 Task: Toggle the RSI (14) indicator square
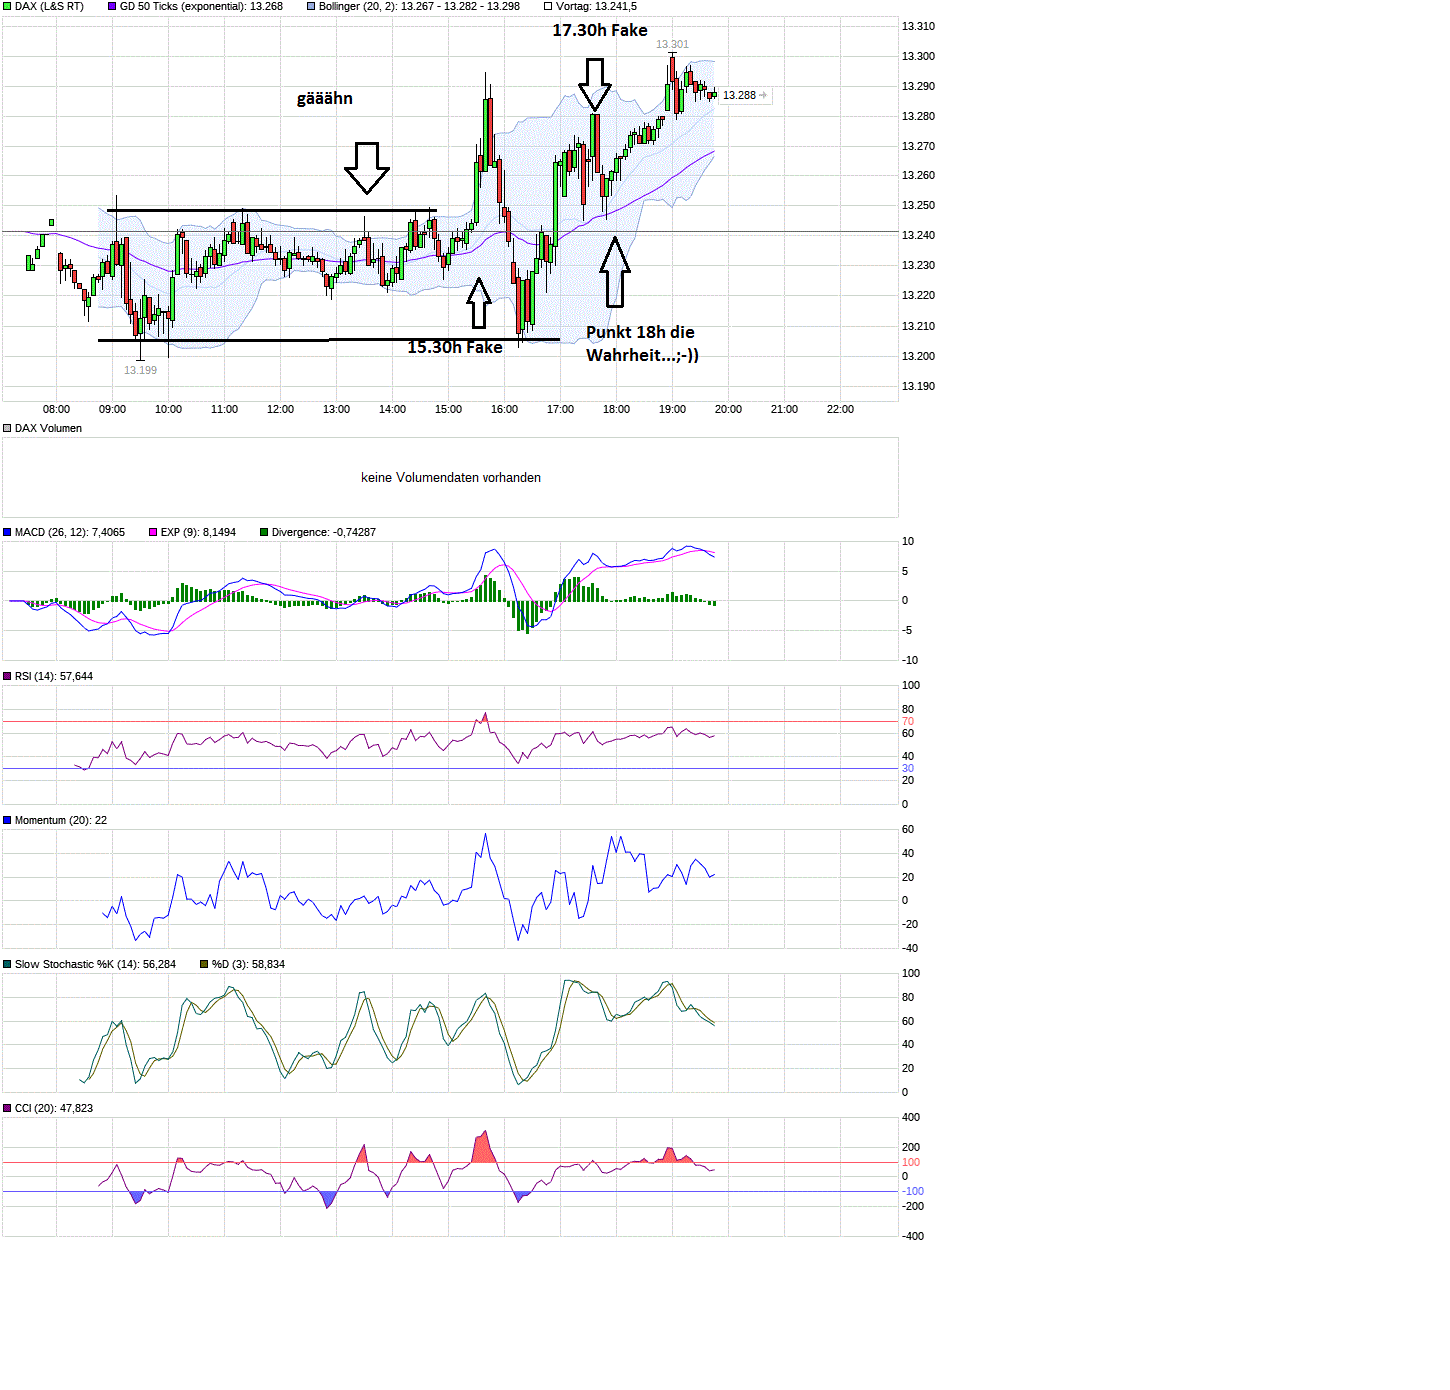(x=7, y=676)
